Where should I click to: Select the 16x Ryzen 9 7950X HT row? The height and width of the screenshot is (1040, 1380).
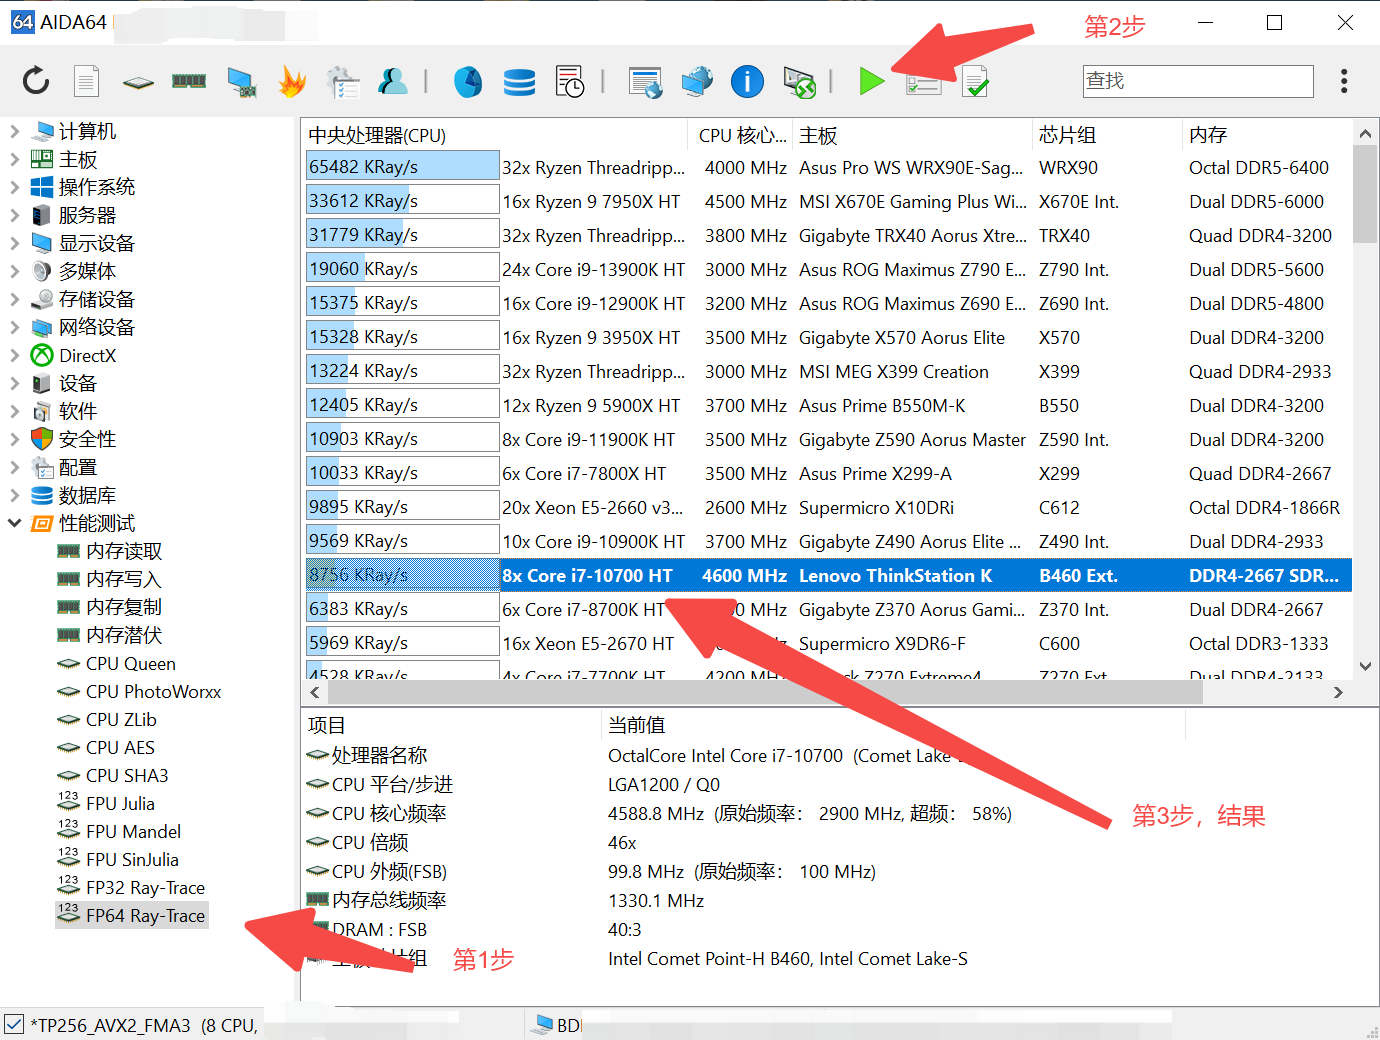829,201
